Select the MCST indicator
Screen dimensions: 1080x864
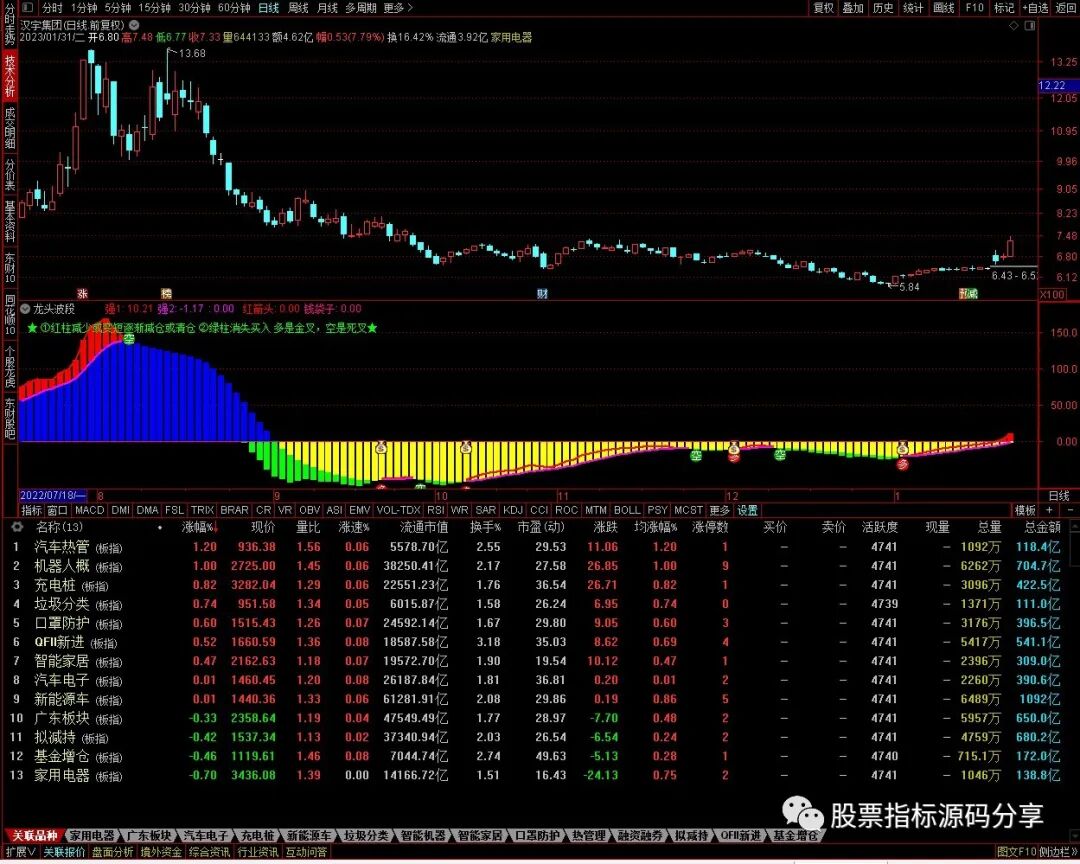688,511
